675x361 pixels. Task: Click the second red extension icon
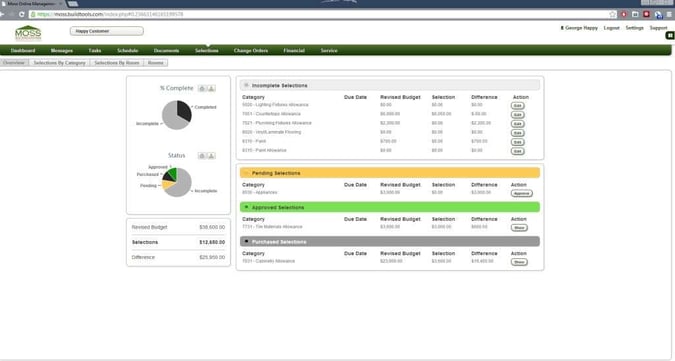pyautogui.click(x=646, y=14)
